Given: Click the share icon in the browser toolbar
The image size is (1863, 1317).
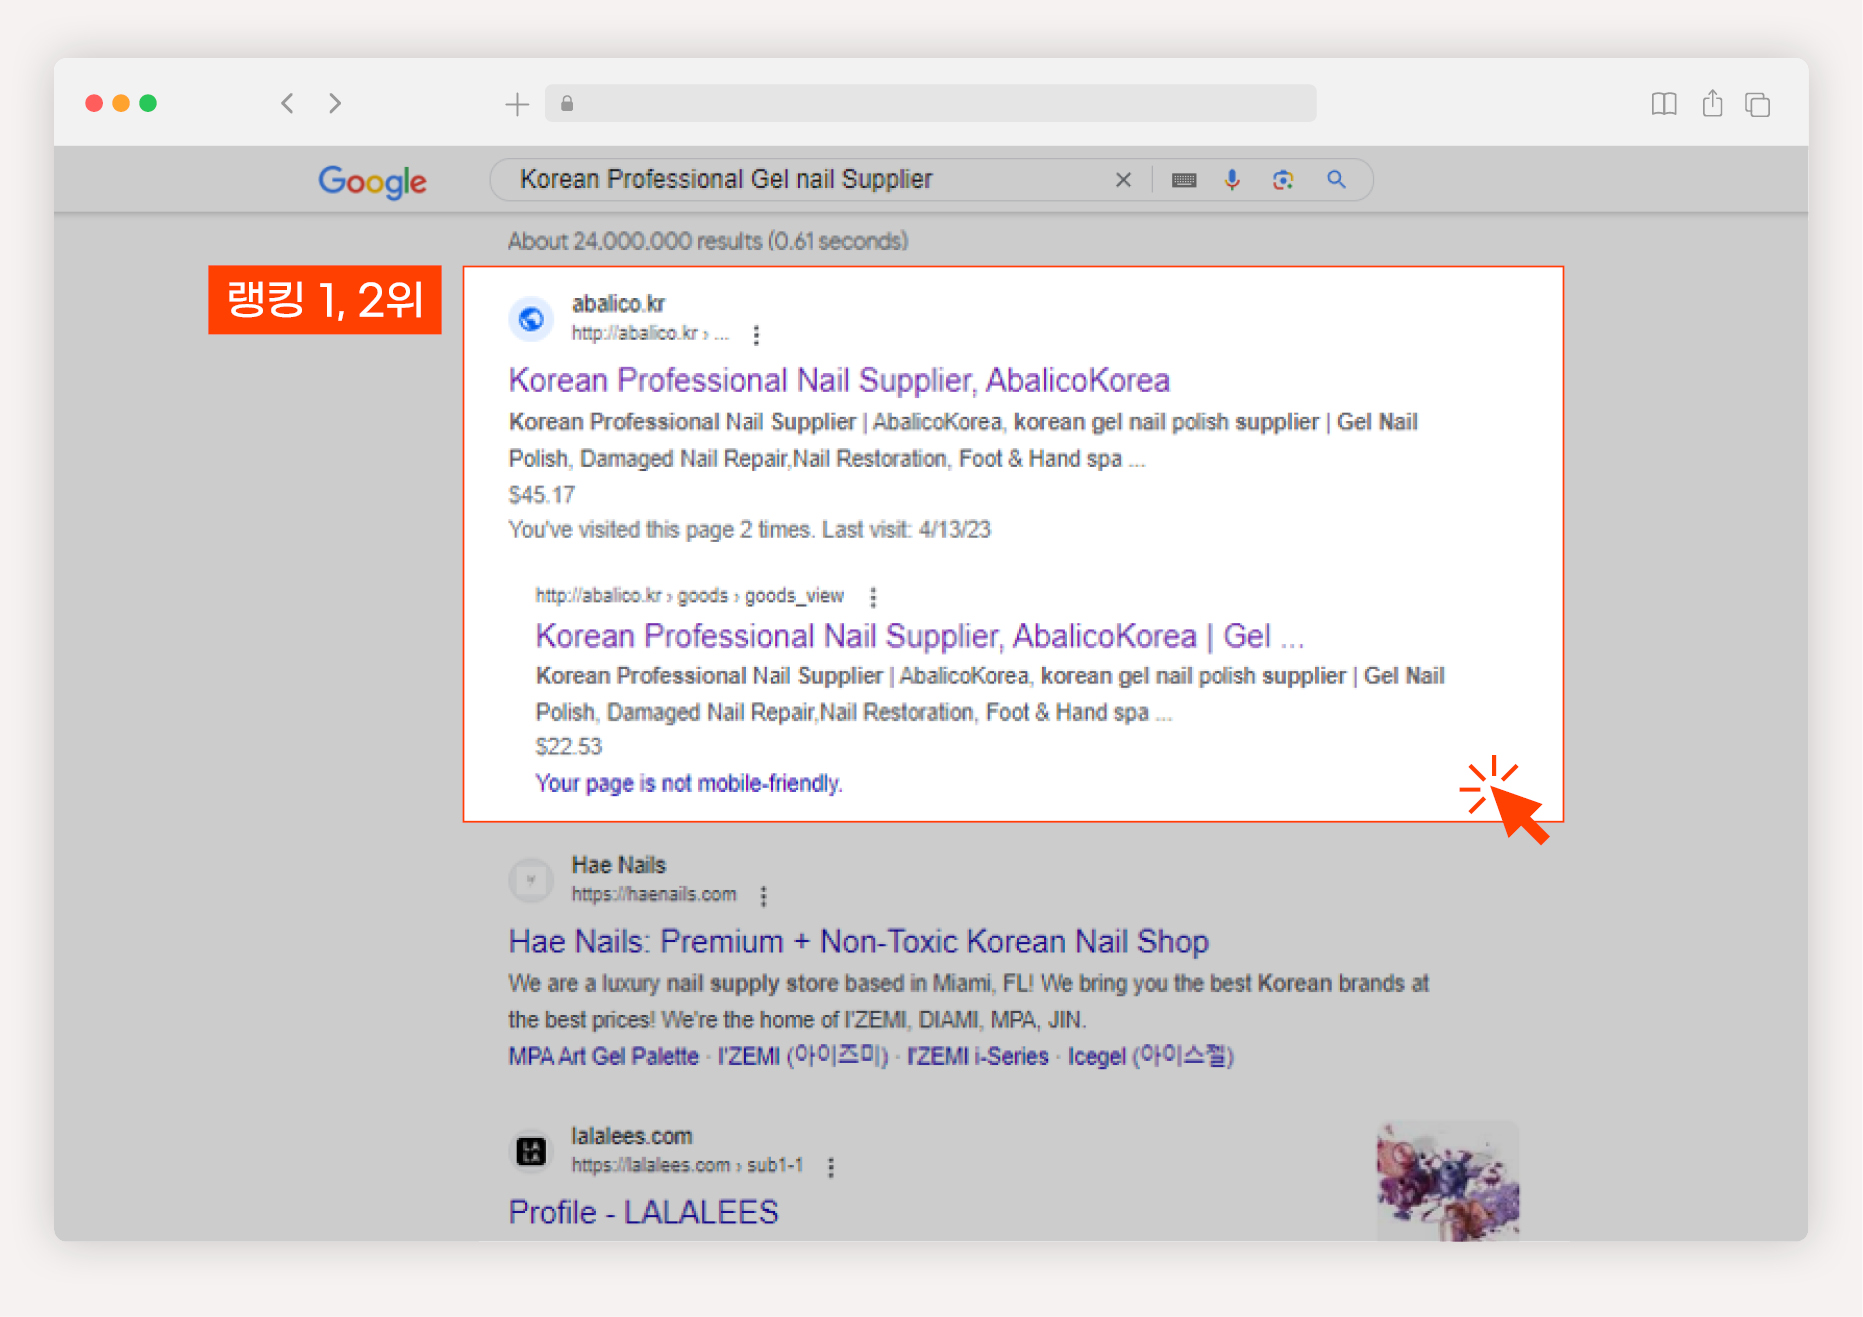Looking at the screenshot, I should tap(1712, 103).
